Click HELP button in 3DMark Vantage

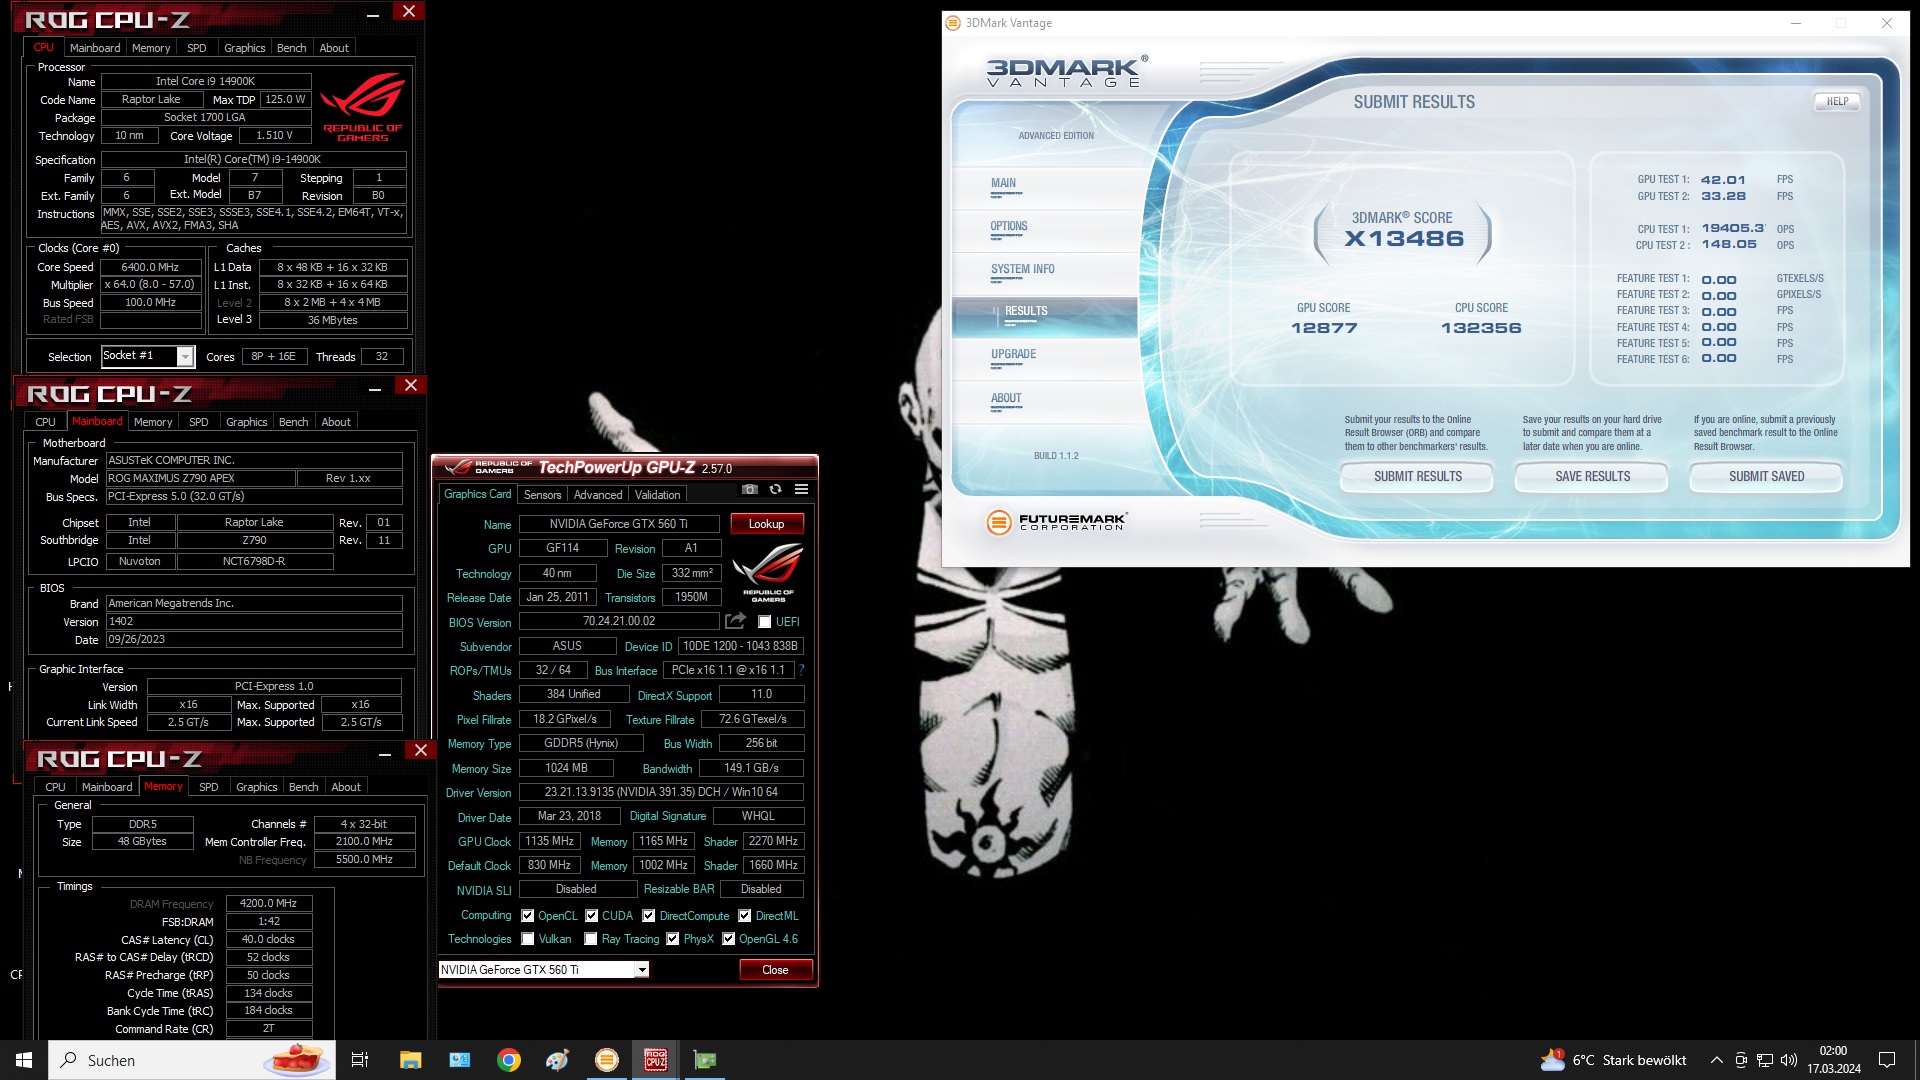point(1837,102)
